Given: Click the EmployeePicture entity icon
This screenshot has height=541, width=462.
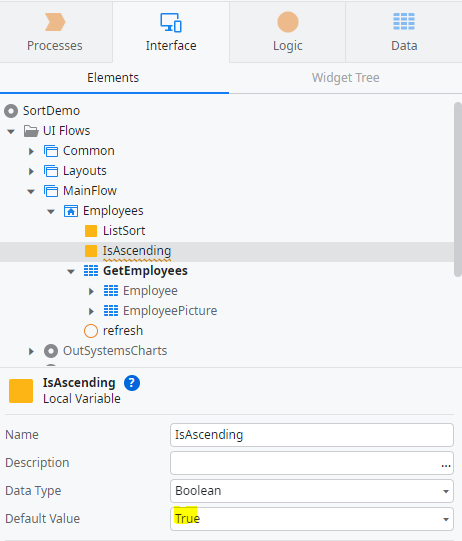Looking at the screenshot, I should 111,311.
